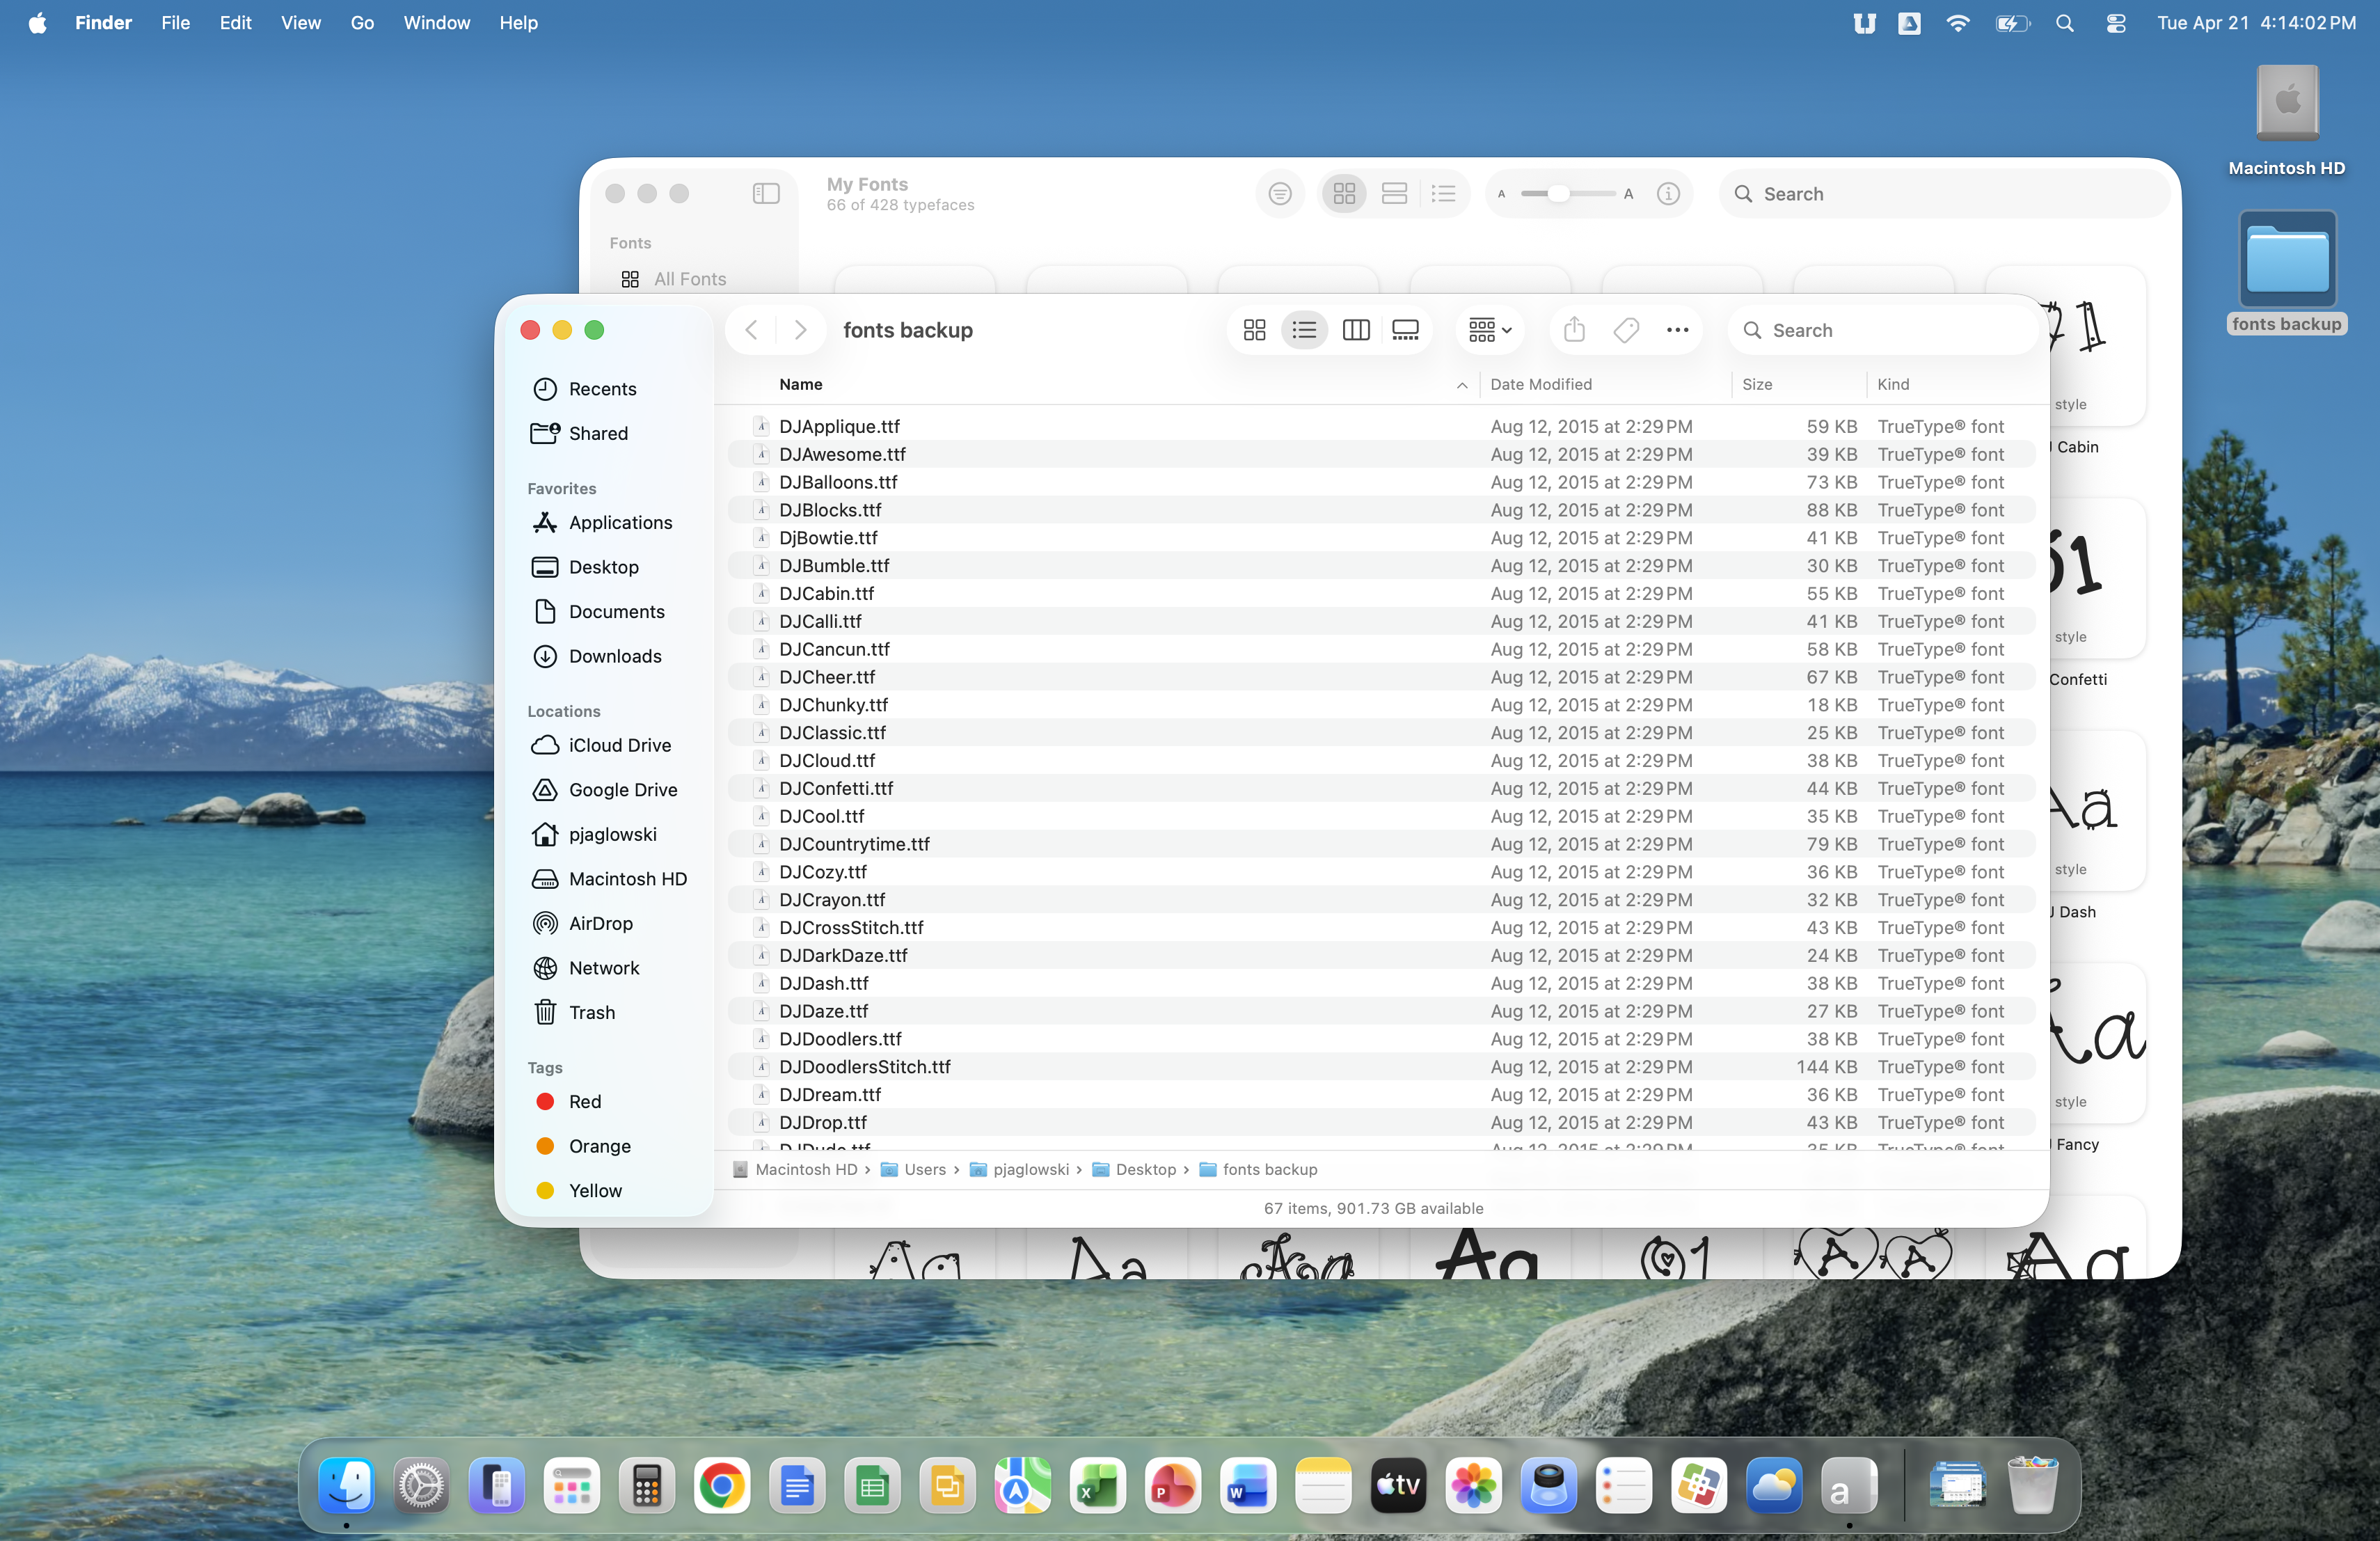2380x1541 pixels.
Task: Select list view in Finder toolbar
Action: [1304, 330]
